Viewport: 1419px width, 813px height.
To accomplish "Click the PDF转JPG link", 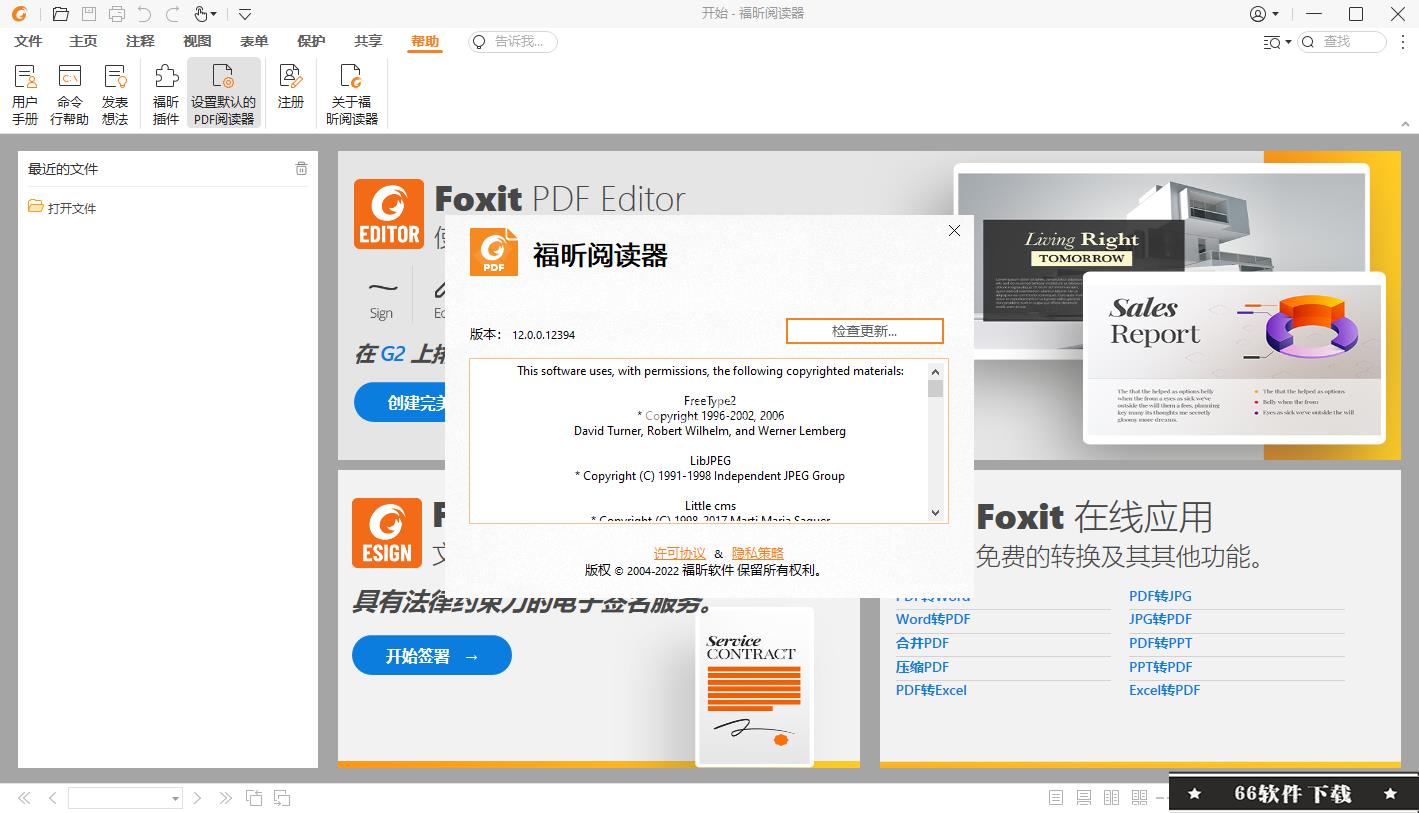I will 1160,596.
